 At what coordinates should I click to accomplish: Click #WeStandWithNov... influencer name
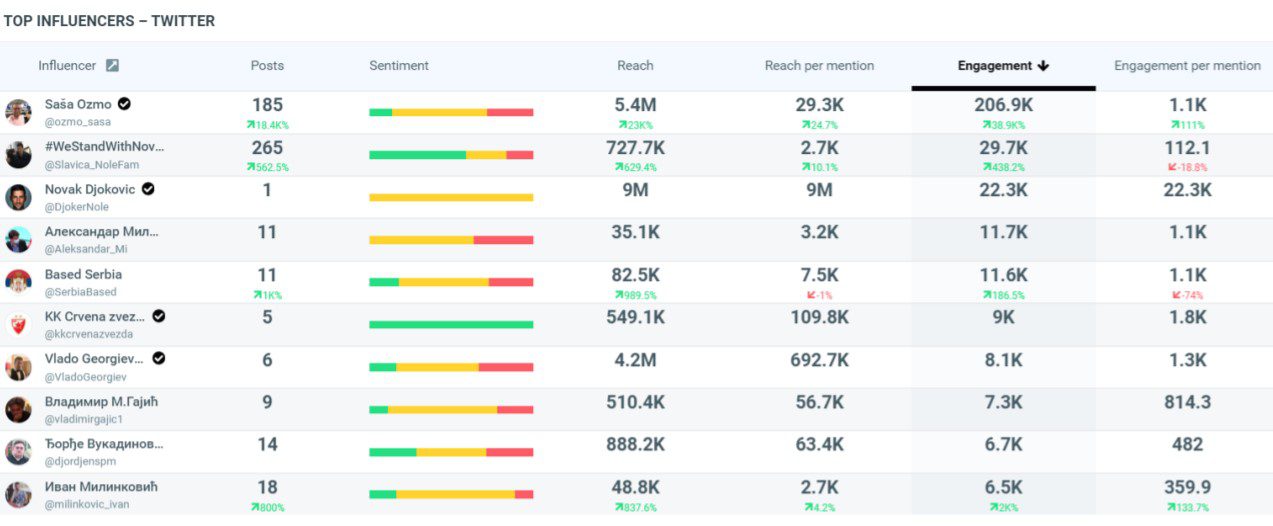coord(105,147)
